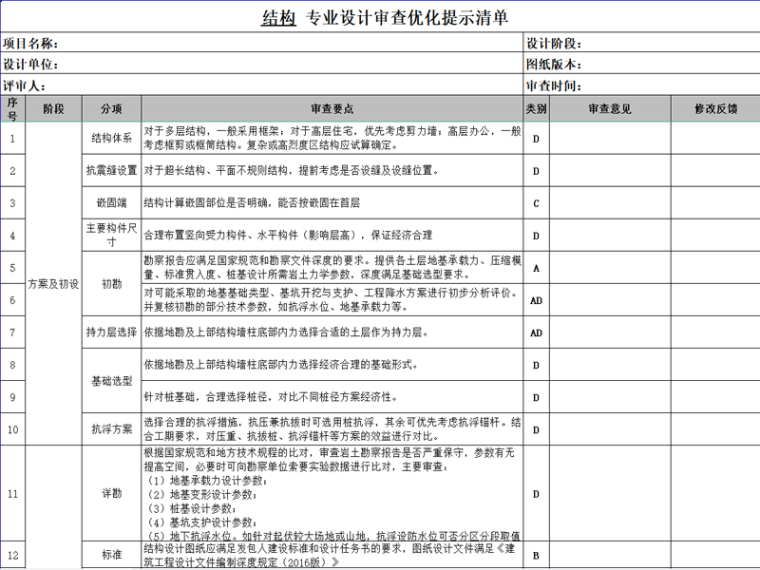Select the 方案及初设 stage cell
This screenshot has height=570, width=760.
click(x=53, y=283)
